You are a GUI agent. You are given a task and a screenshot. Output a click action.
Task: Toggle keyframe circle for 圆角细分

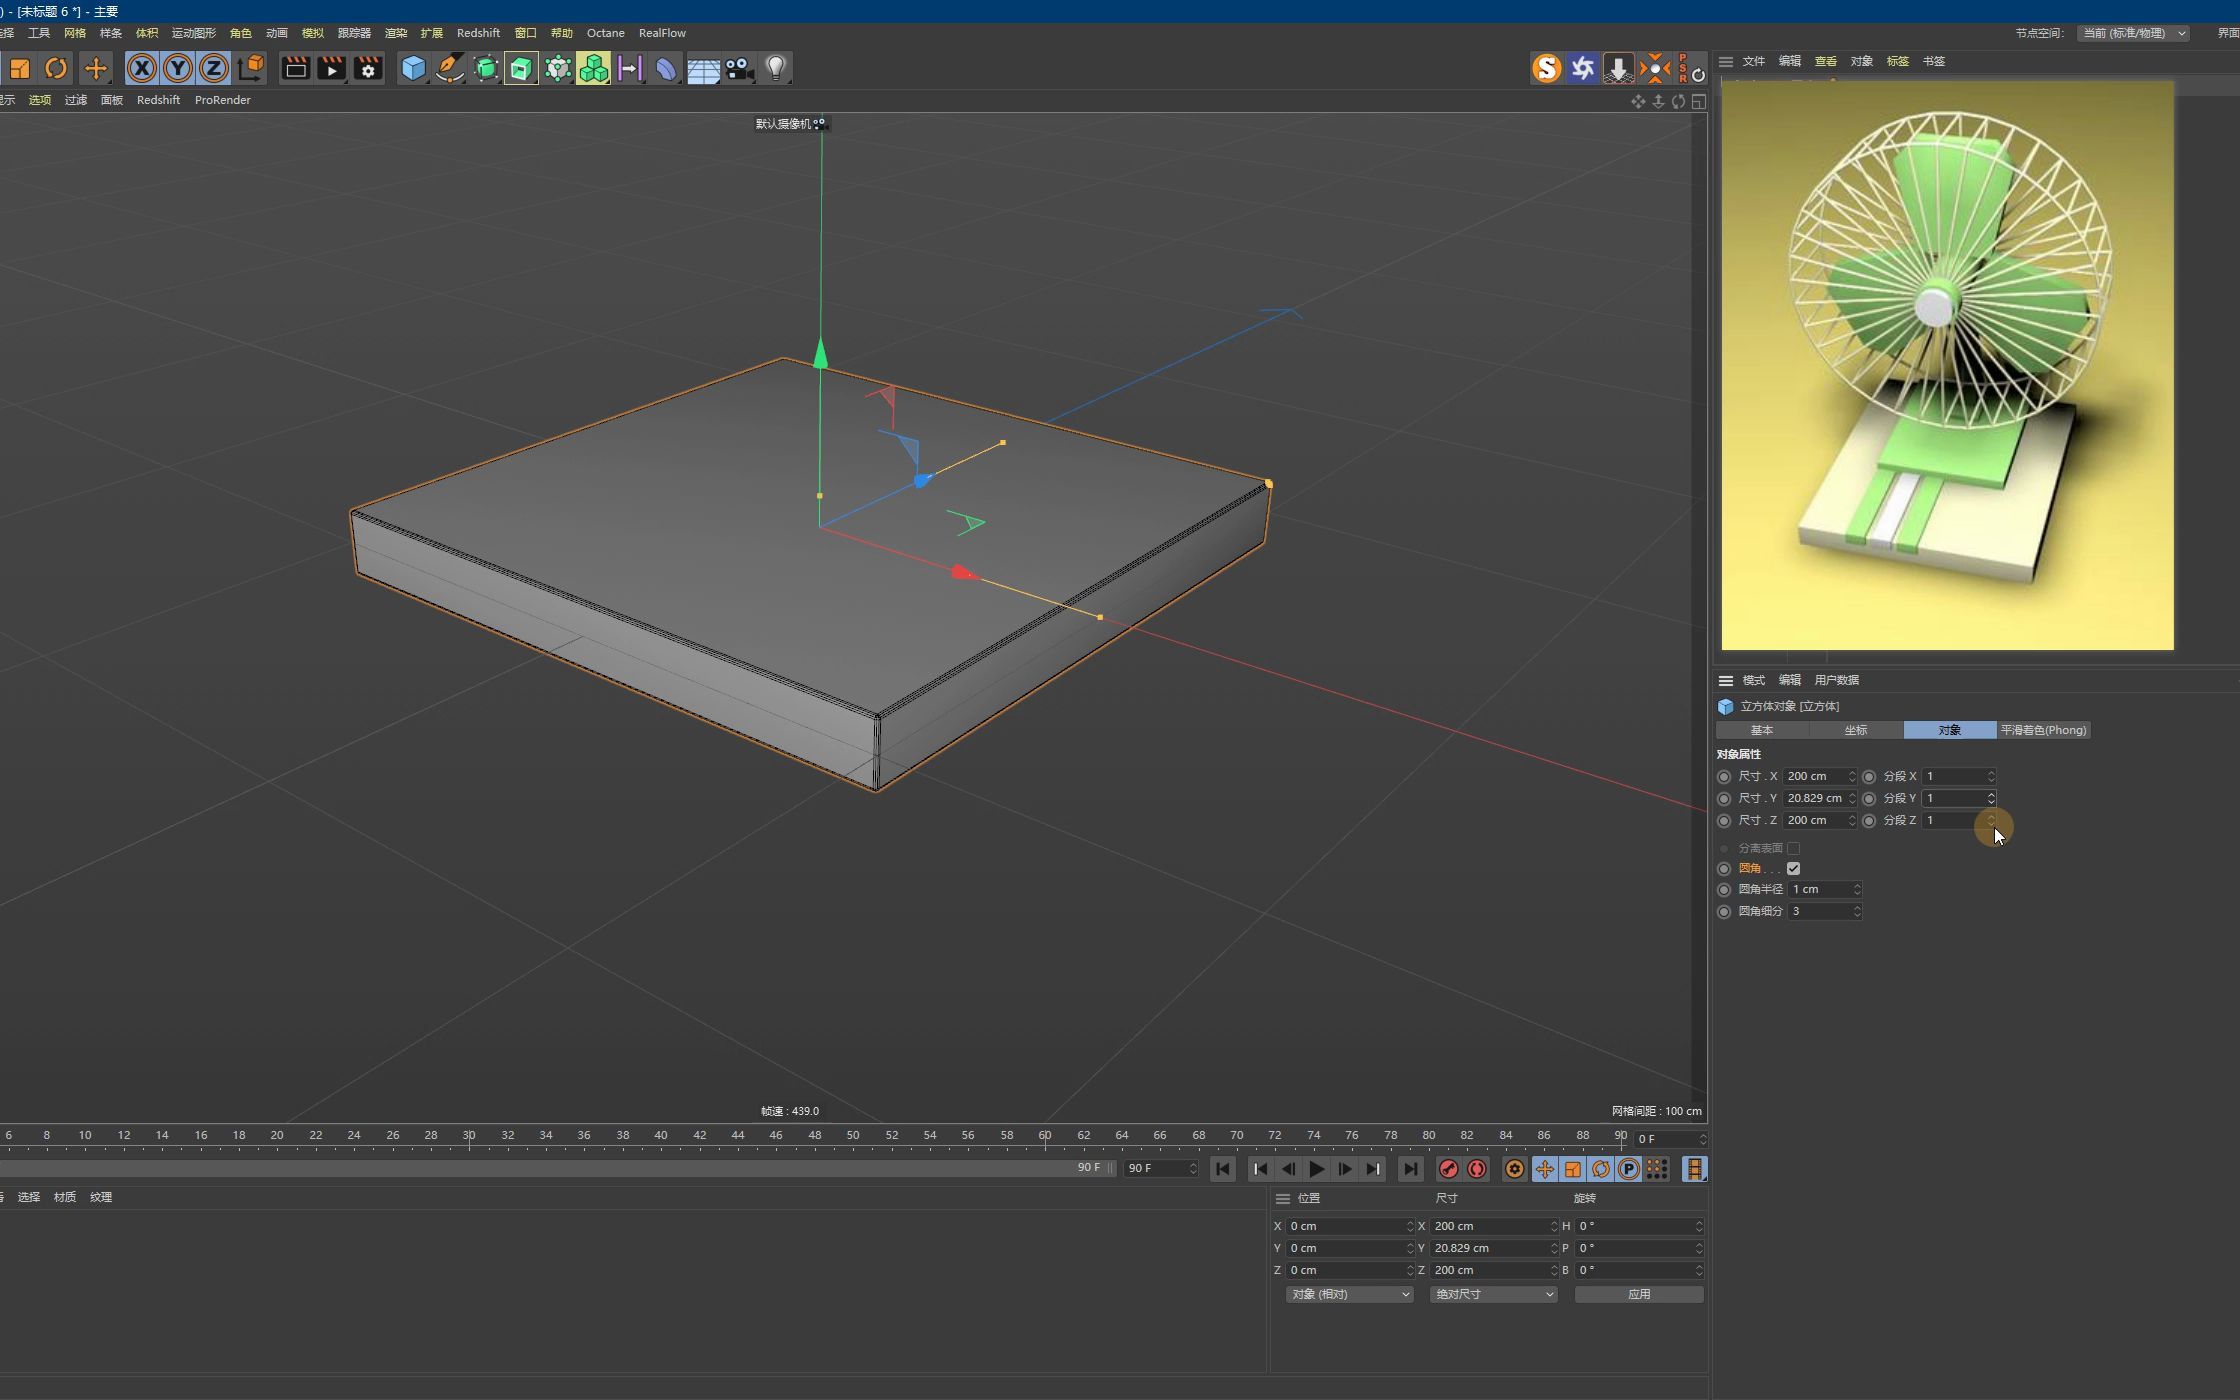(1723, 912)
